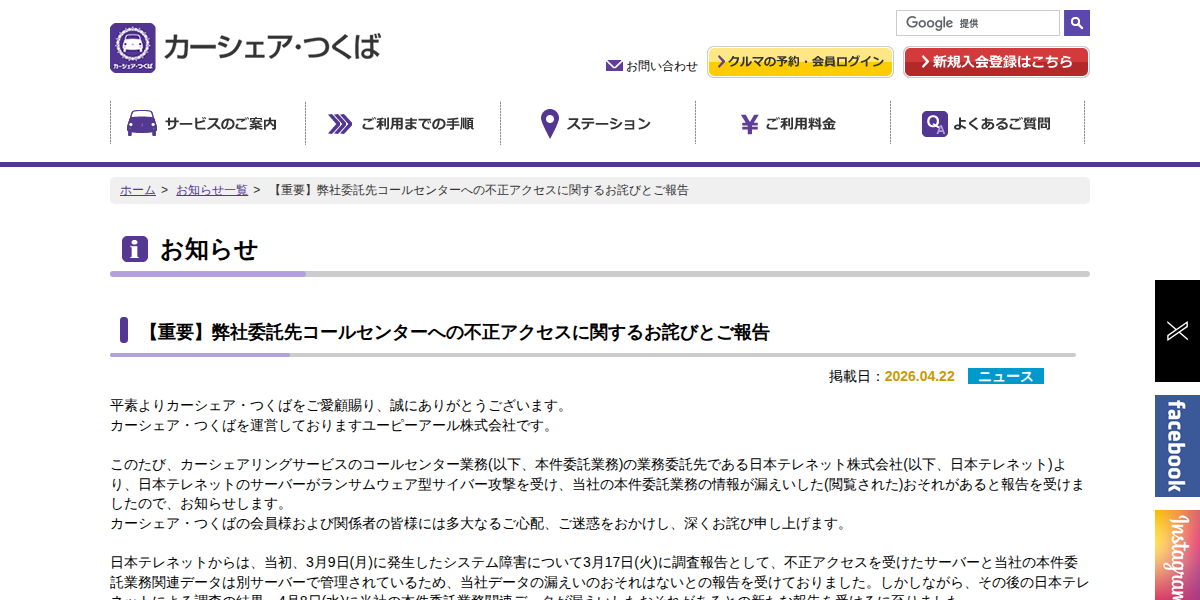Open the X social media sidebar icon
The width and height of the screenshot is (1200, 600).
[1176, 332]
